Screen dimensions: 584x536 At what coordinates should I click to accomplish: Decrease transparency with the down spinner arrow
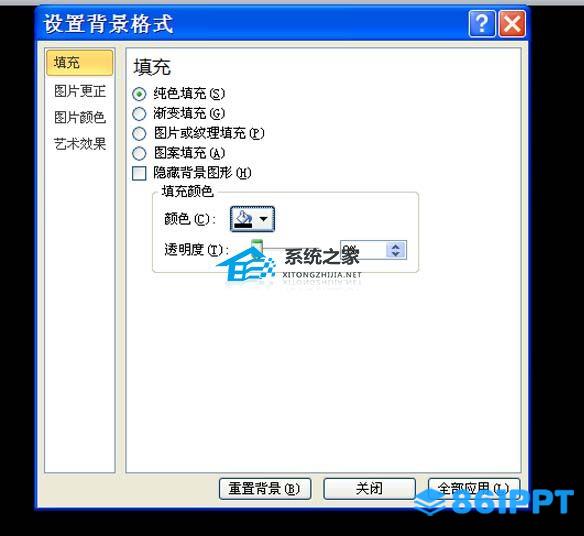point(396,254)
